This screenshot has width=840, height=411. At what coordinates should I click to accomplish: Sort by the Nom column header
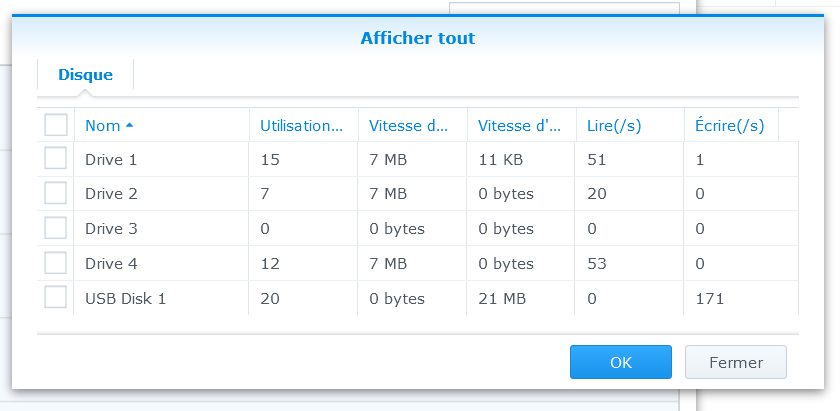point(103,125)
